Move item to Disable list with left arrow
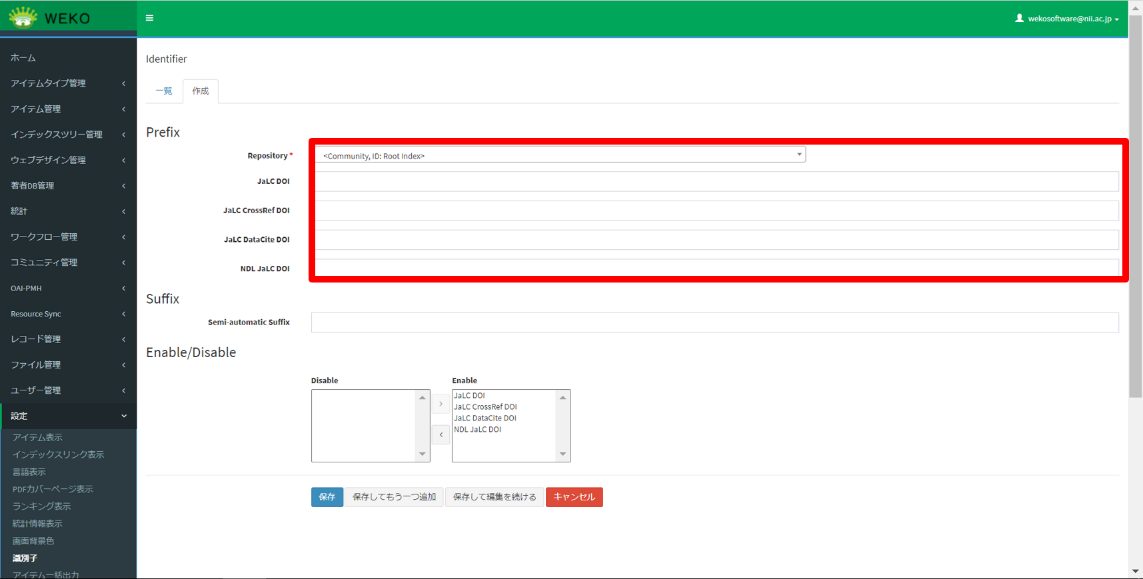This screenshot has width=1143, height=579. pos(441,435)
